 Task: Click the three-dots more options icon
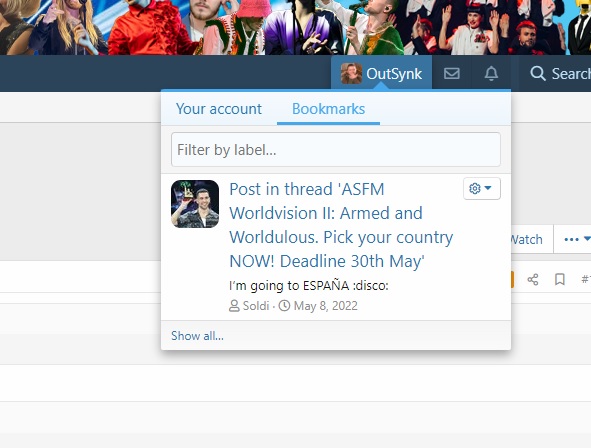point(571,239)
